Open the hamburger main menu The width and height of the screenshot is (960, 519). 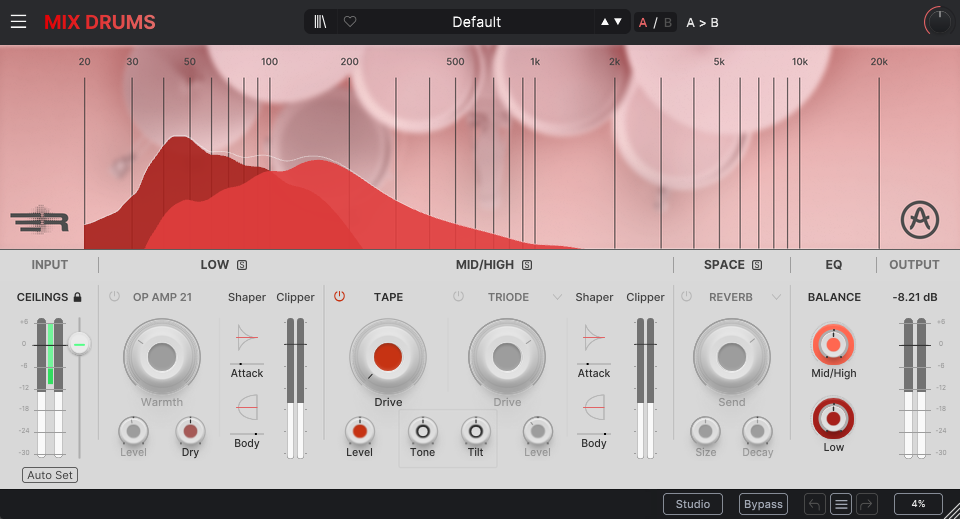(19, 22)
